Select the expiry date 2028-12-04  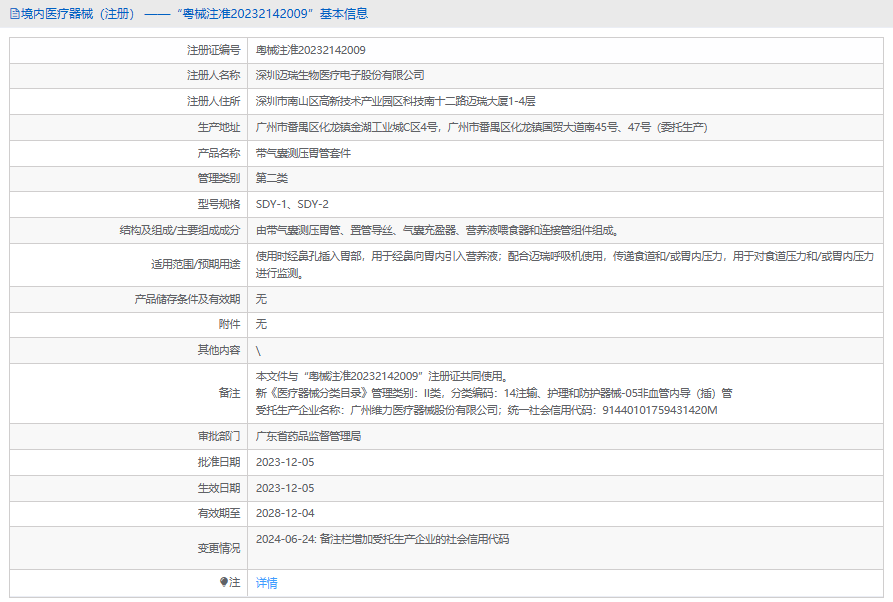(x=285, y=513)
